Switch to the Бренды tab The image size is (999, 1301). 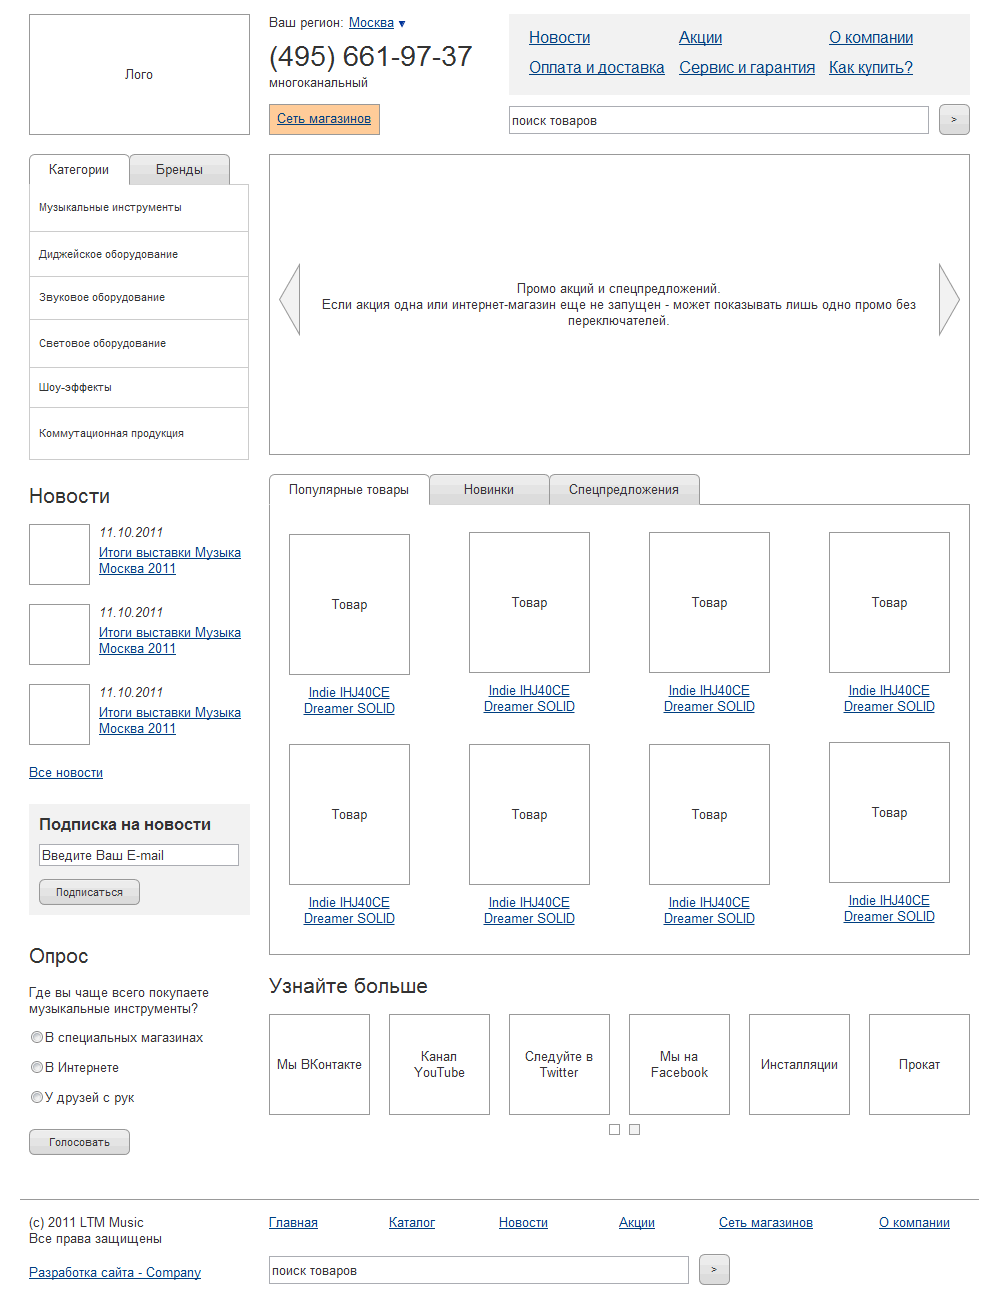tap(180, 170)
